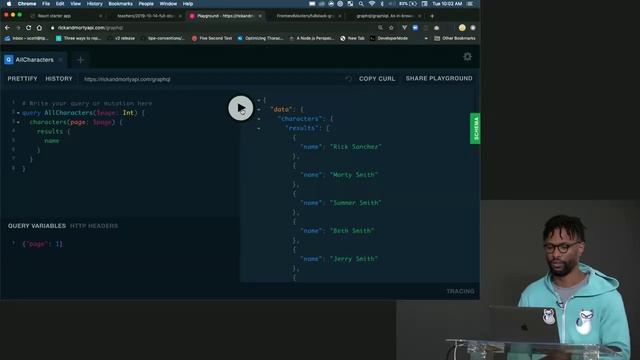The height and width of the screenshot is (360, 640).
Task: Click the browser forward arrow
Action: [18, 28]
